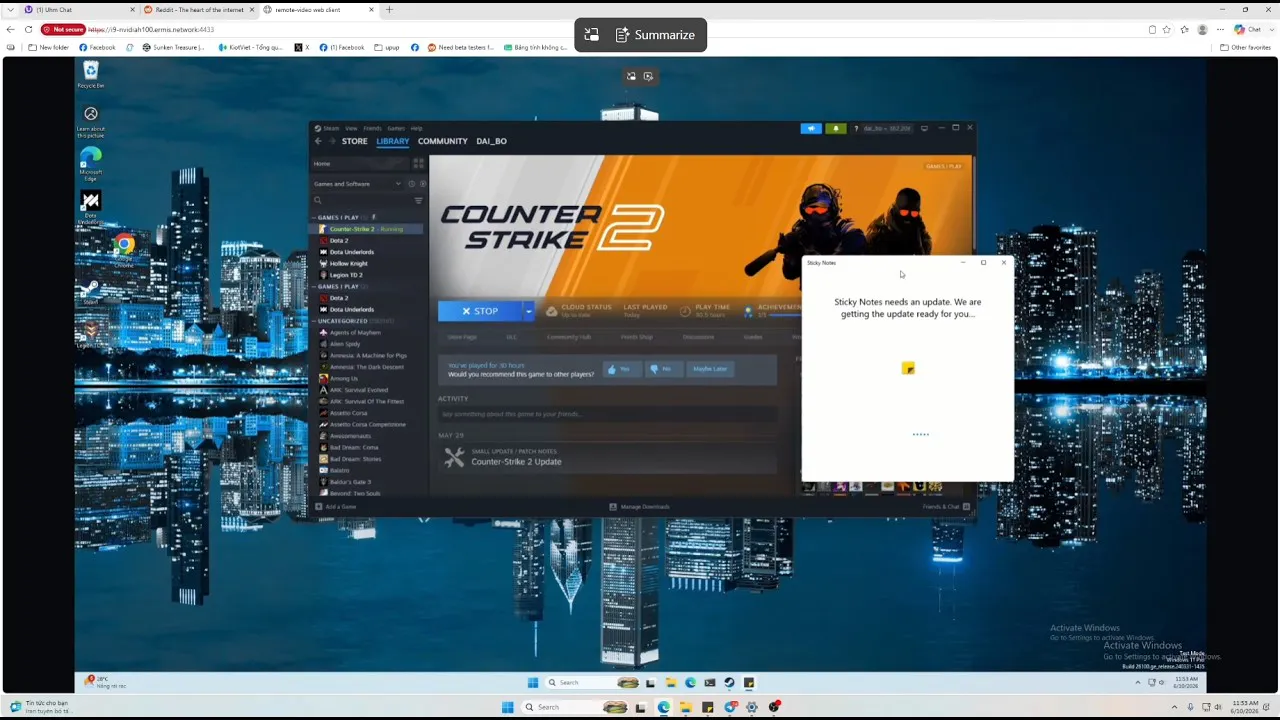This screenshot has width=1280, height=720.
Task: Open the Recycle Bin desktop icon
Action: coord(91,74)
